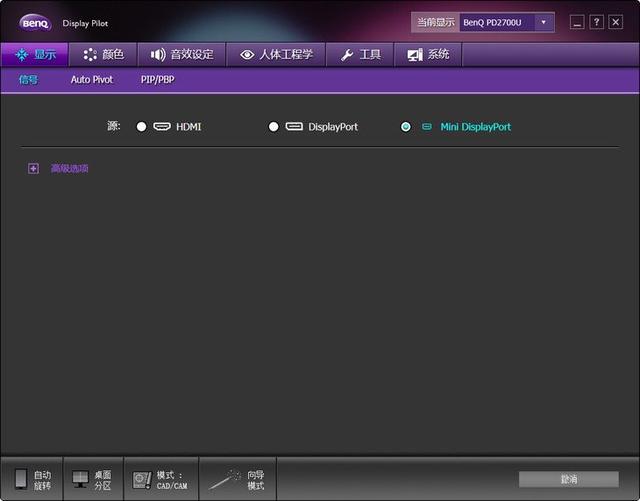Click the 模式: CAD/CAM mode button
Viewport: 640px width, 501px height.
pyautogui.click(x=161, y=479)
